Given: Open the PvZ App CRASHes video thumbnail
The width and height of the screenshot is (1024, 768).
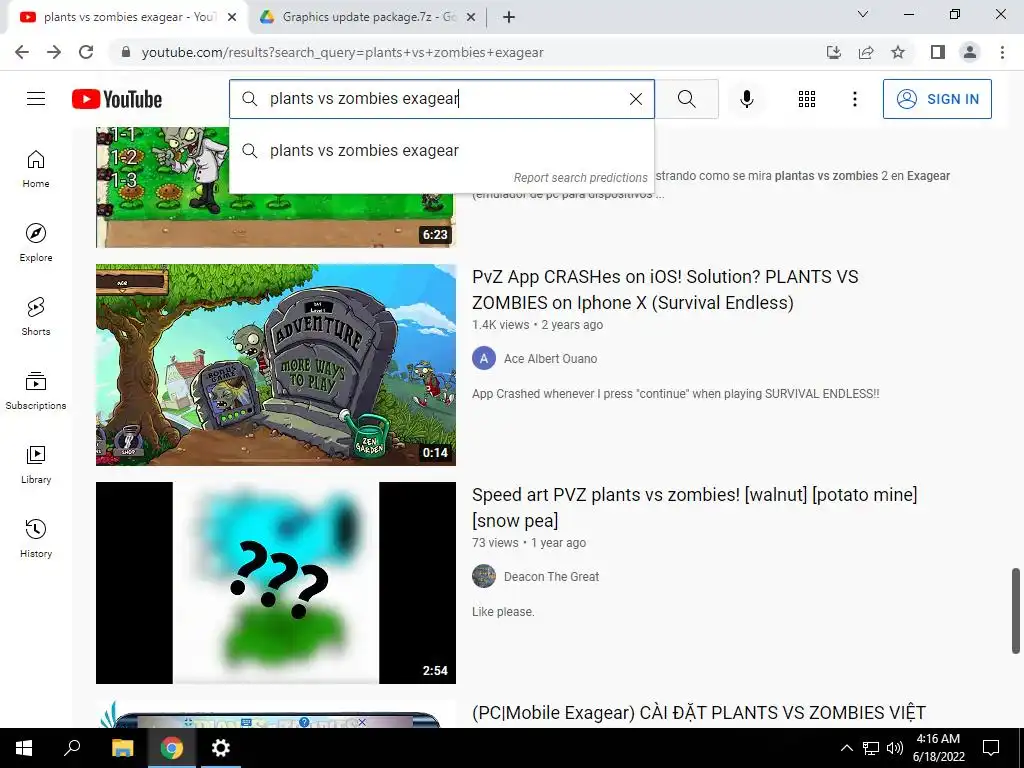Looking at the screenshot, I should [x=276, y=364].
